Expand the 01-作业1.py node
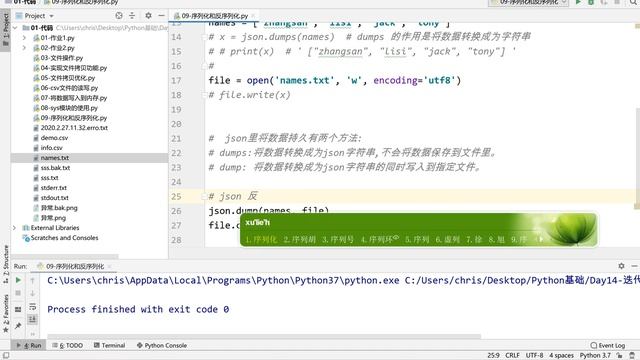 (x=24, y=38)
